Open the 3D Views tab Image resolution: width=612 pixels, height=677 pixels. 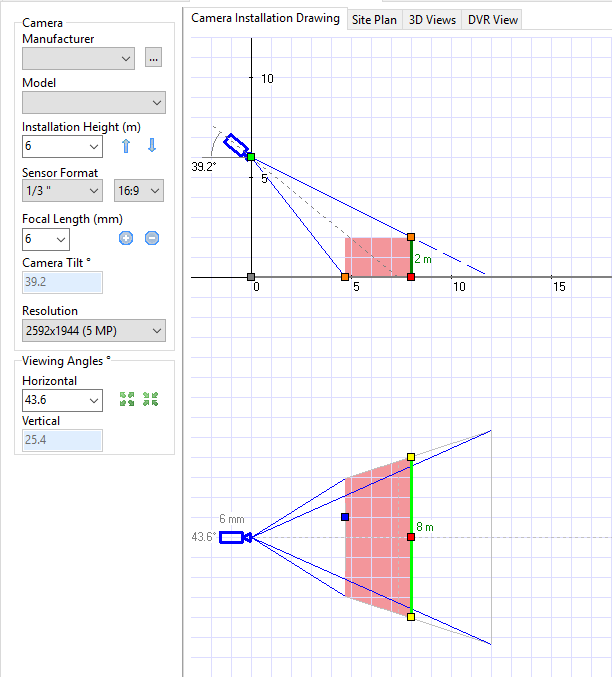tap(432, 19)
